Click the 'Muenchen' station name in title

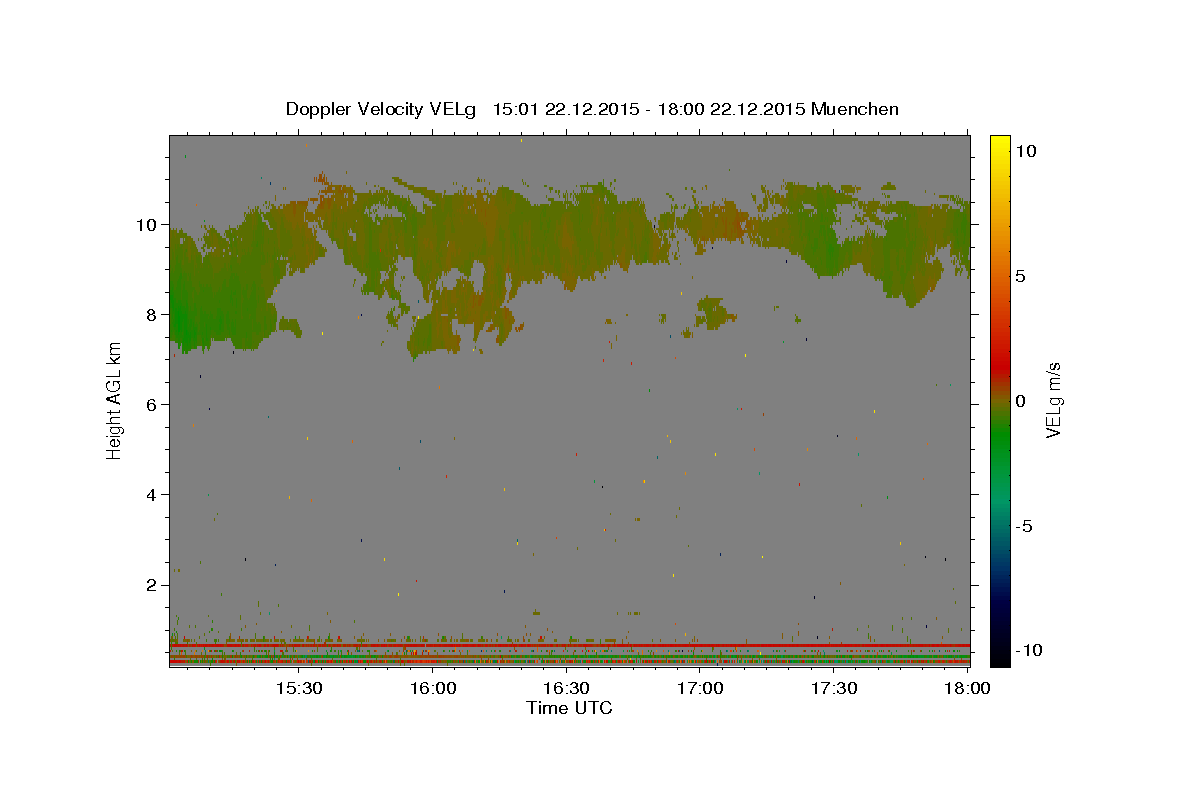855,109
